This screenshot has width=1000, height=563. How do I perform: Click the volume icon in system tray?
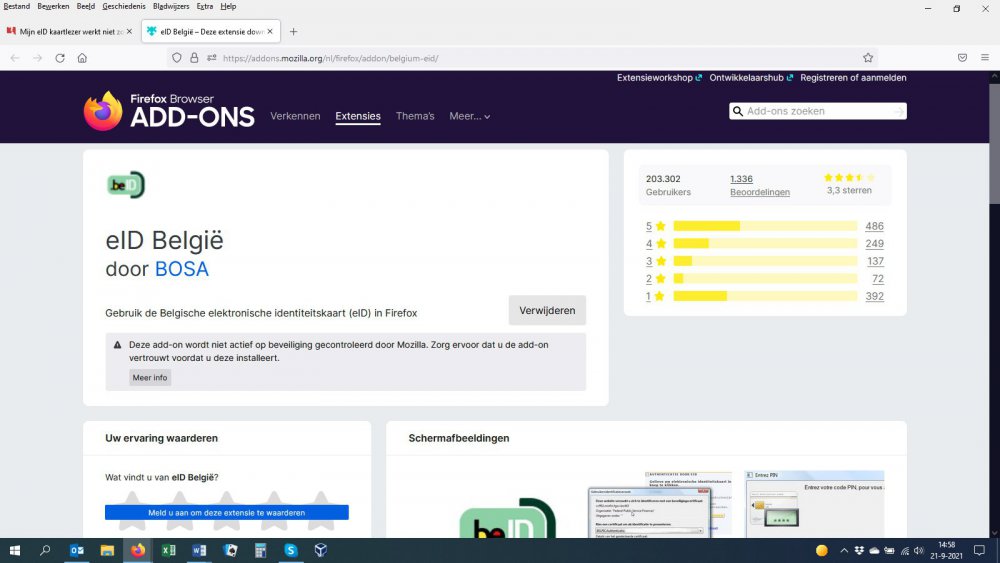pos(918,551)
